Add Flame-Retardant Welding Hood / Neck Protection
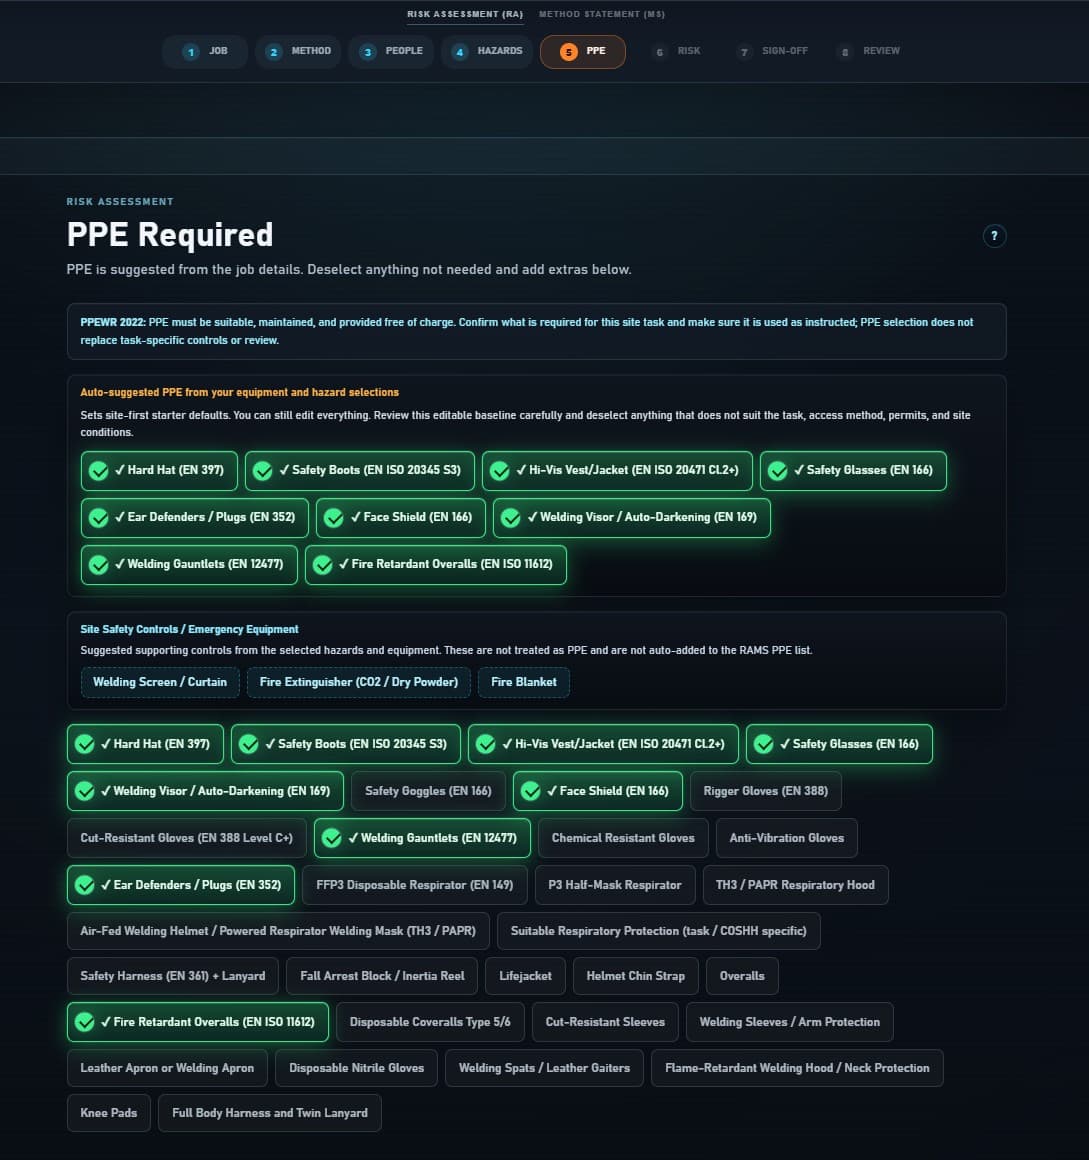 (797, 1068)
